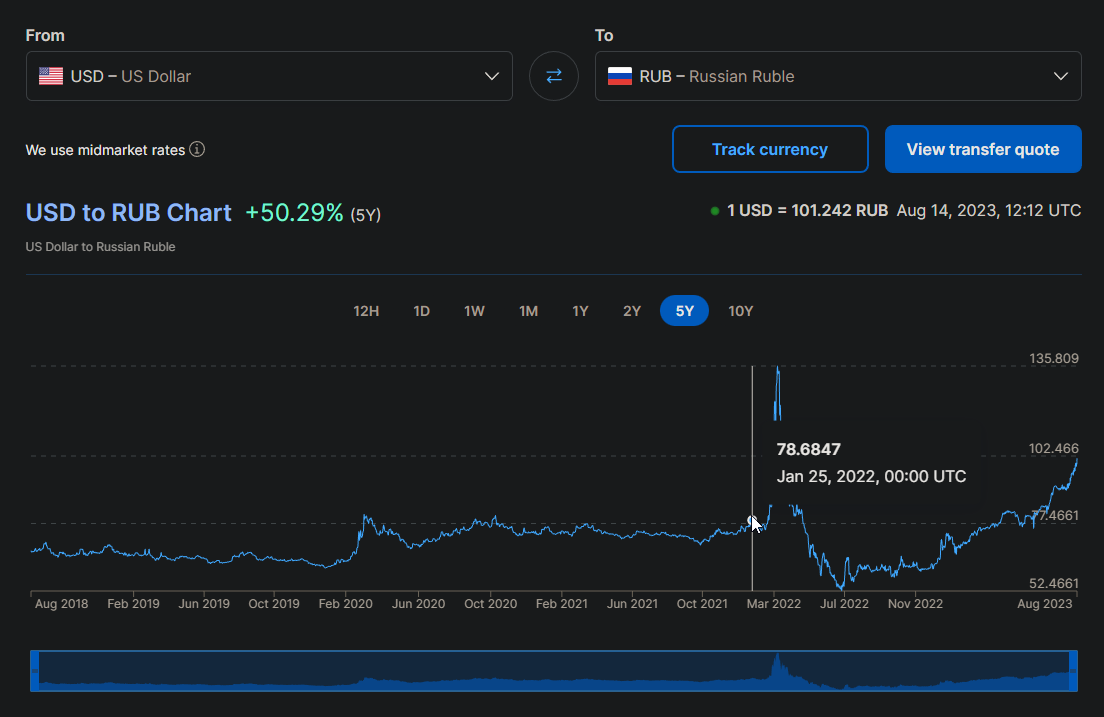This screenshot has width=1104, height=717.
Task: Click the left handle of range slider
Action: coord(35,671)
